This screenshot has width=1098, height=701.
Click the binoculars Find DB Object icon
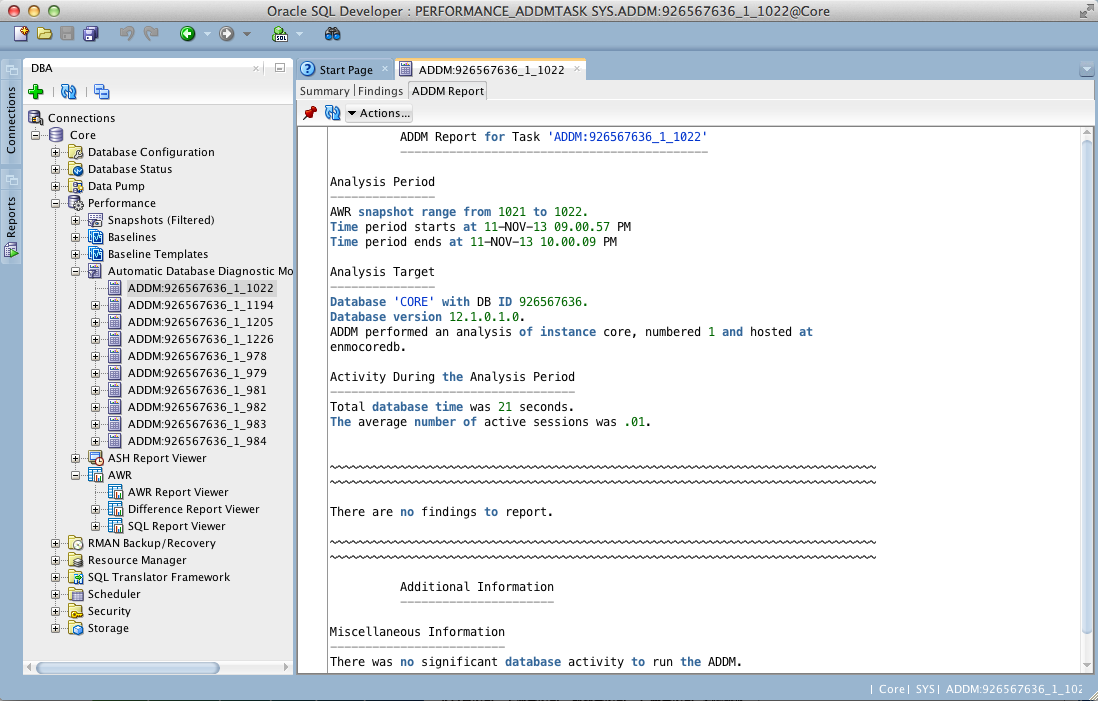tap(333, 34)
